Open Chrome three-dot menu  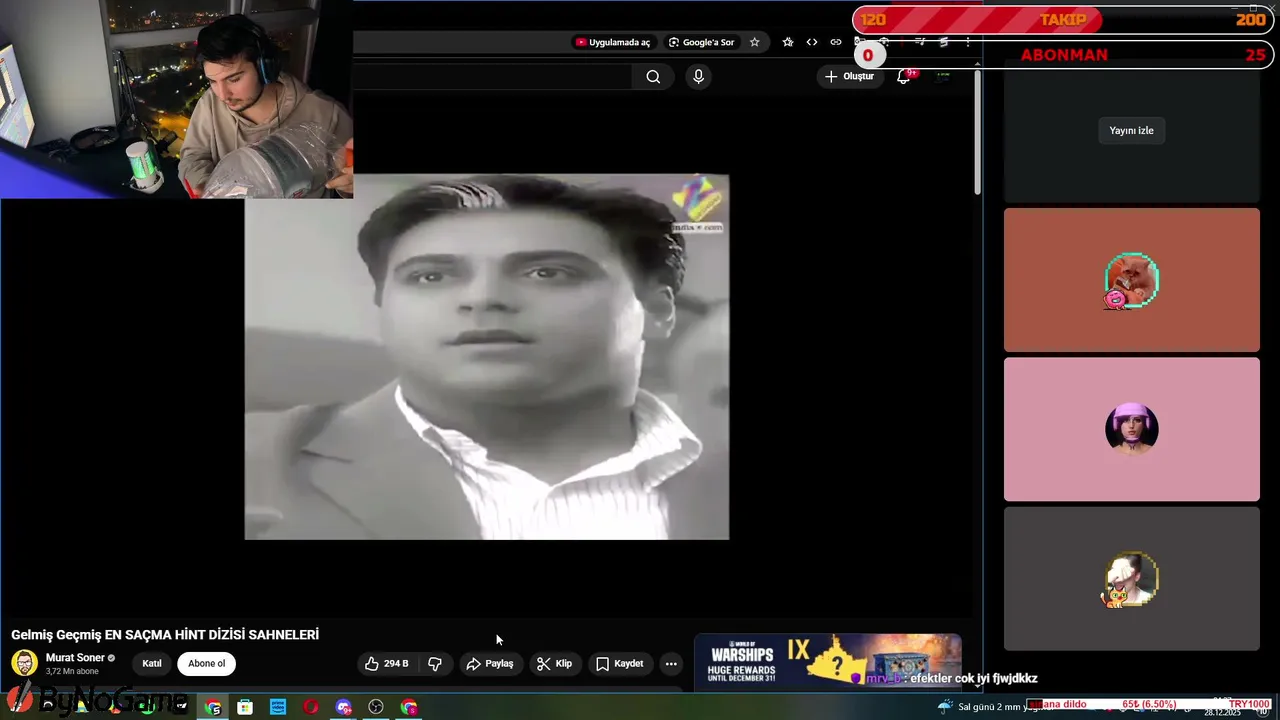(x=967, y=42)
